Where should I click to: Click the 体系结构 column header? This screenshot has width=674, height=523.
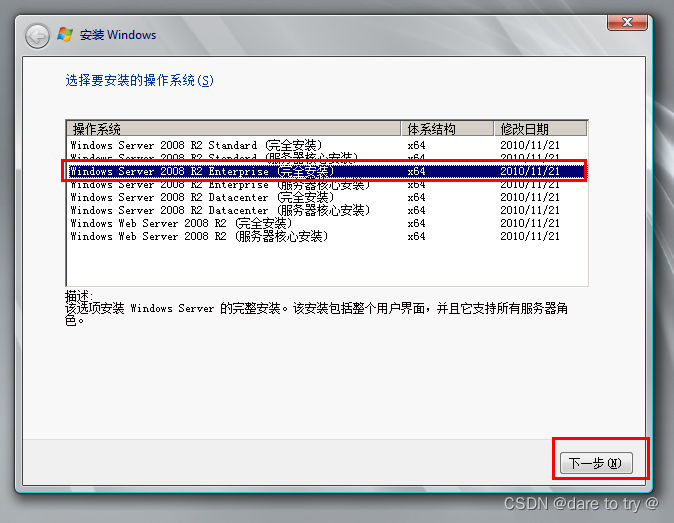pyautogui.click(x=447, y=128)
